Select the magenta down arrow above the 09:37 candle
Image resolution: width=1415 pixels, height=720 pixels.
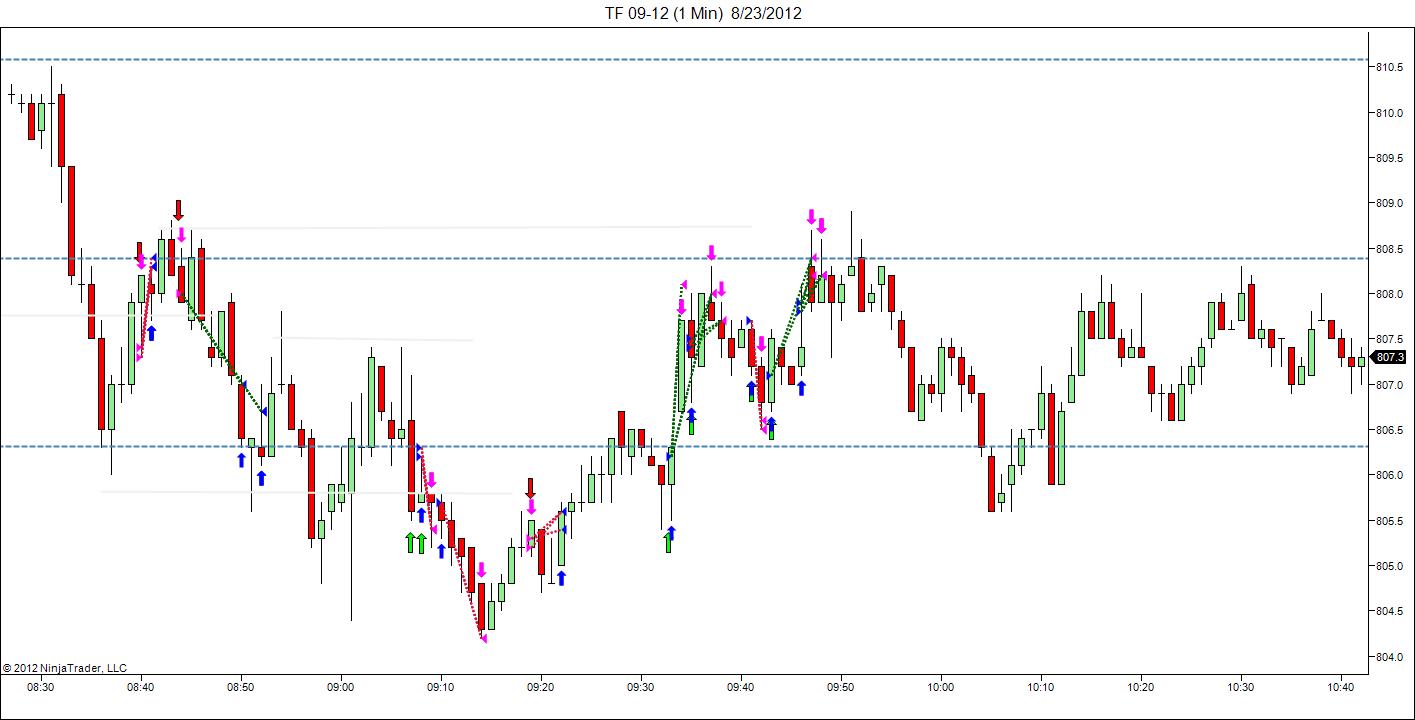coord(711,252)
